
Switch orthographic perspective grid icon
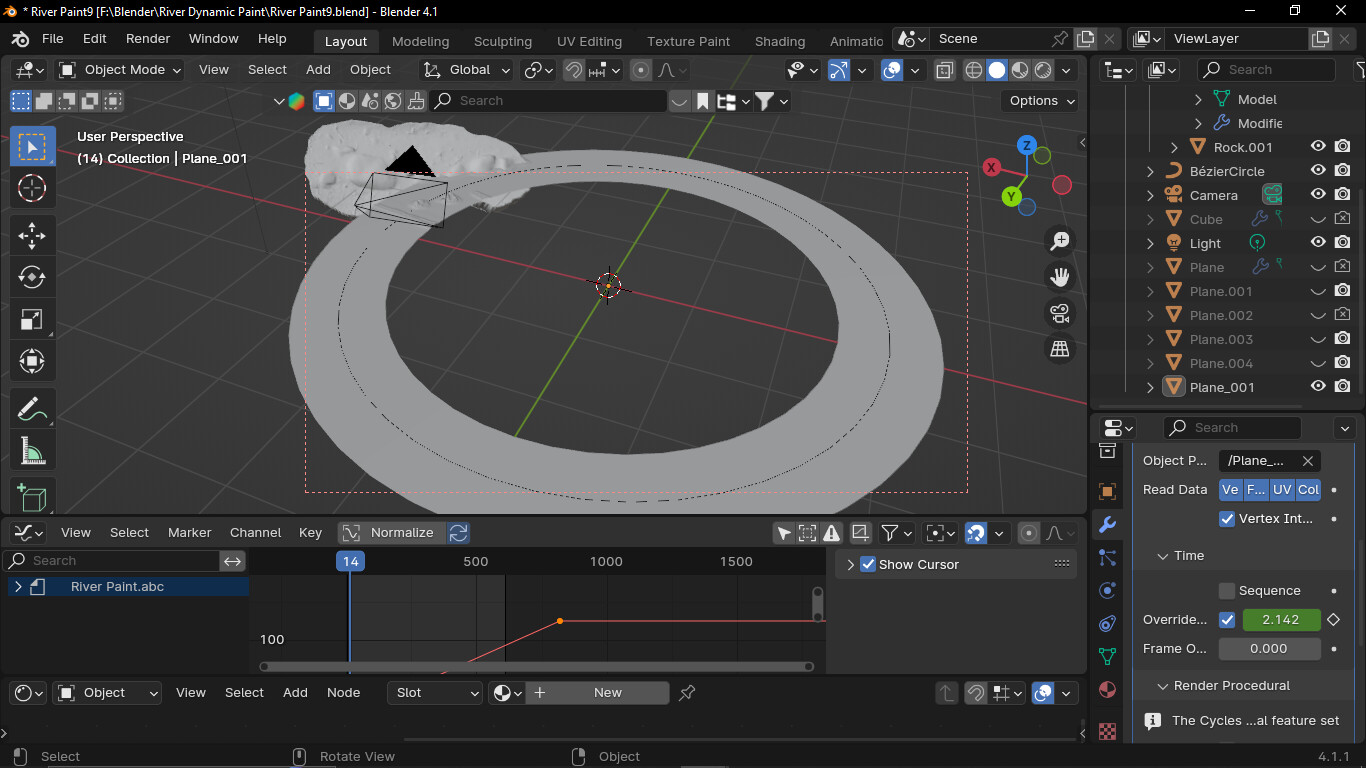point(1060,348)
